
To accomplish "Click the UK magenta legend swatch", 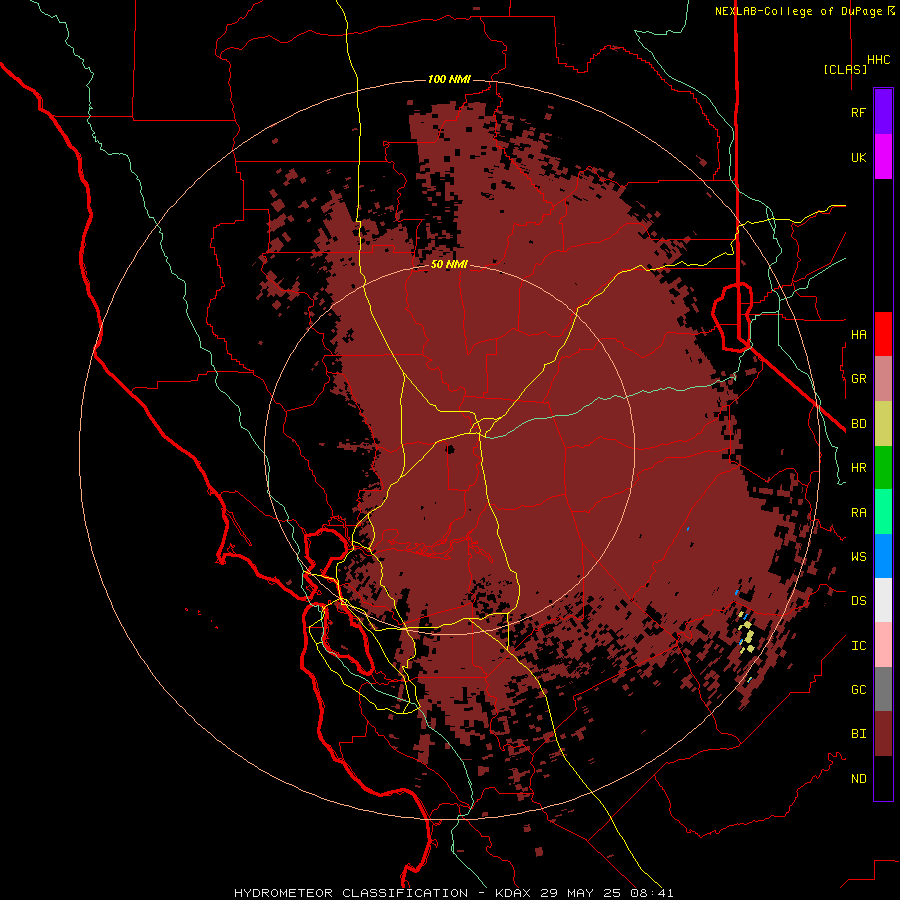I will coord(883,157).
